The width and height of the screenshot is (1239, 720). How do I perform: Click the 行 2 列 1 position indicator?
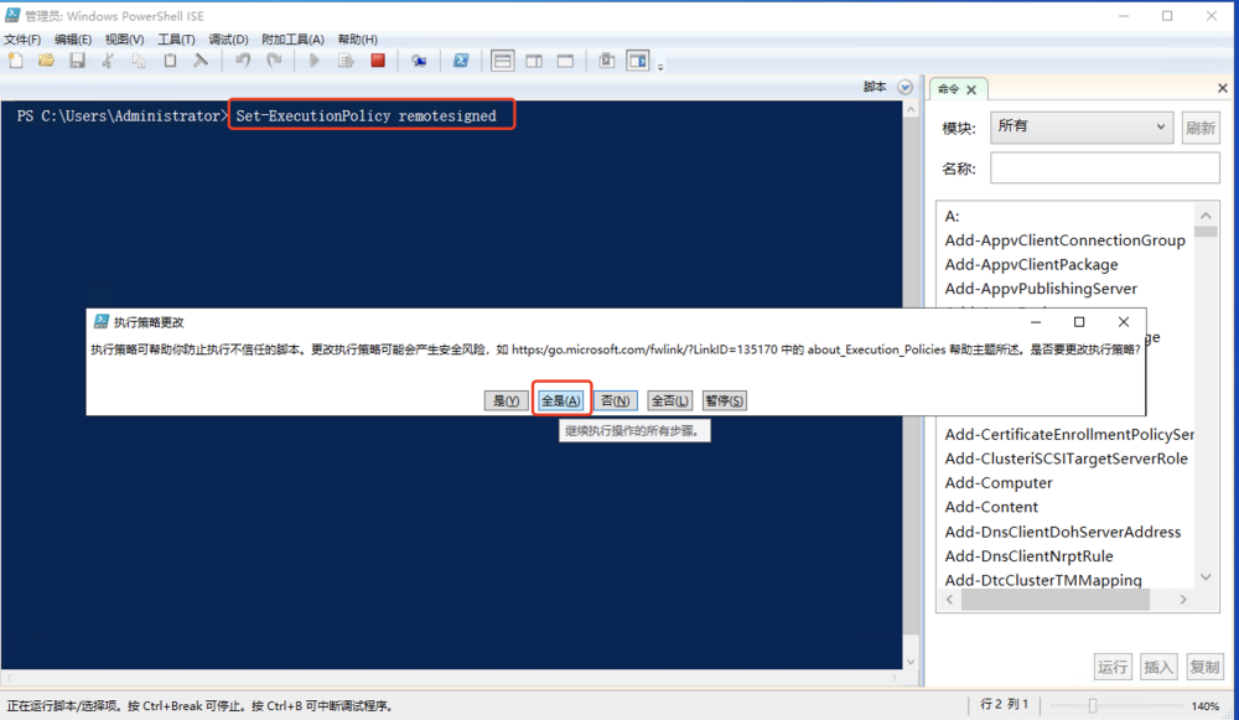point(1005,705)
